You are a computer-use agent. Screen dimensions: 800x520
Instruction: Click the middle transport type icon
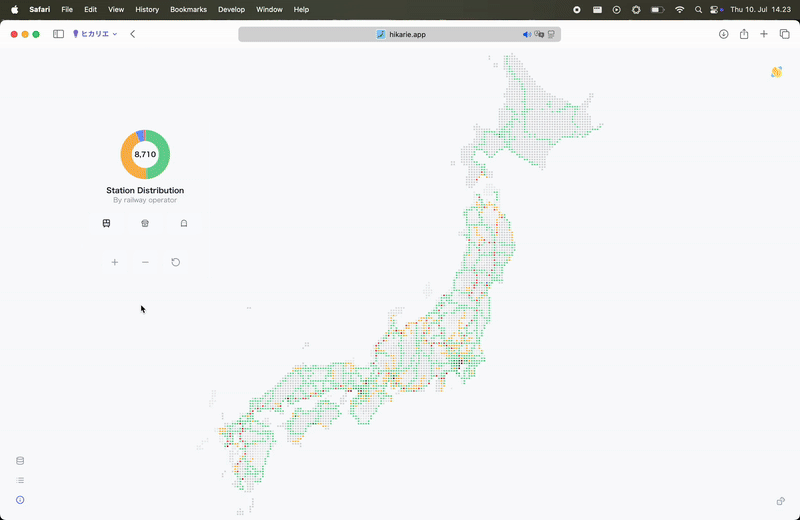(x=145, y=224)
